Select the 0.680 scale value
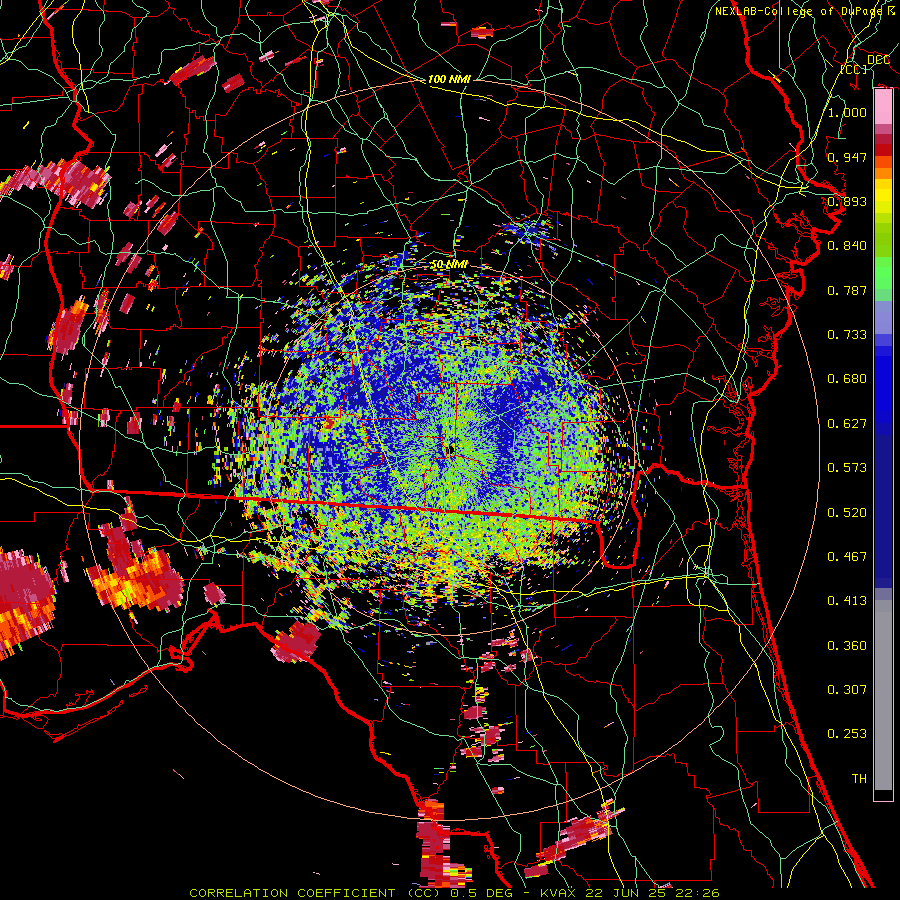900x900 pixels. click(x=847, y=379)
